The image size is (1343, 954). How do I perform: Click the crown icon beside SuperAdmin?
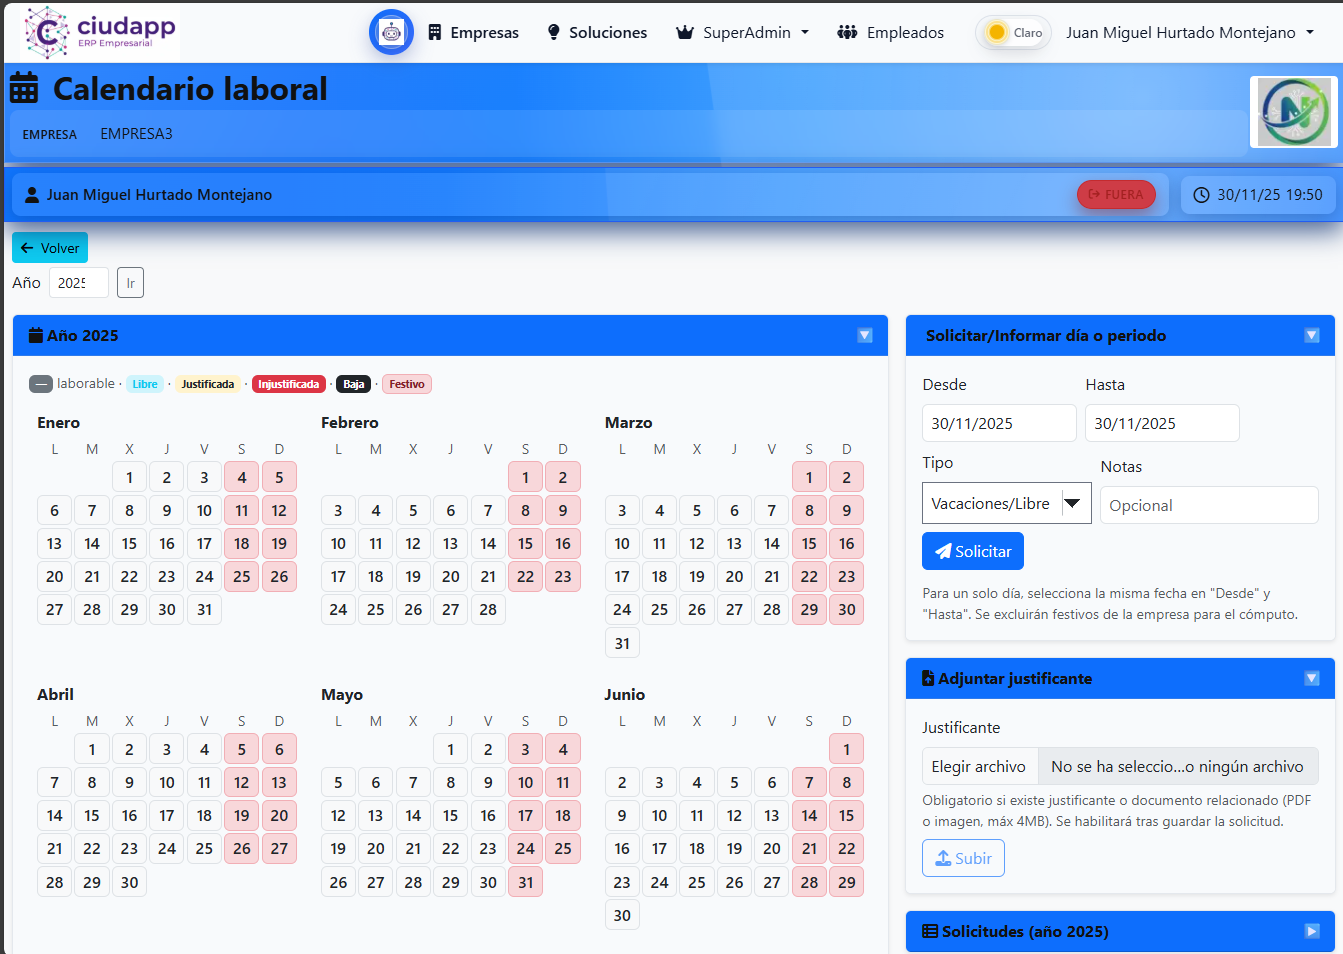(x=685, y=31)
